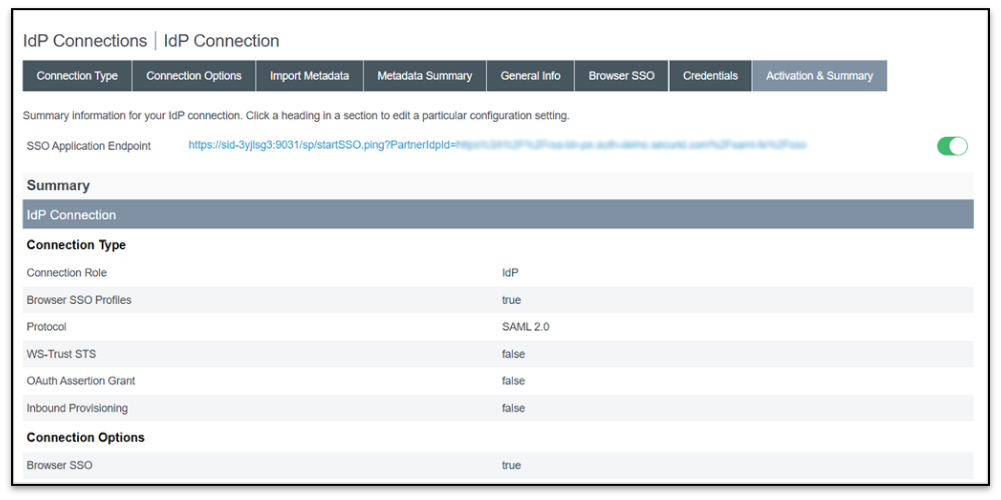Switch to the Connection Options tab
Image resolution: width=1001 pixels, height=500 pixels.
[x=194, y=76]
